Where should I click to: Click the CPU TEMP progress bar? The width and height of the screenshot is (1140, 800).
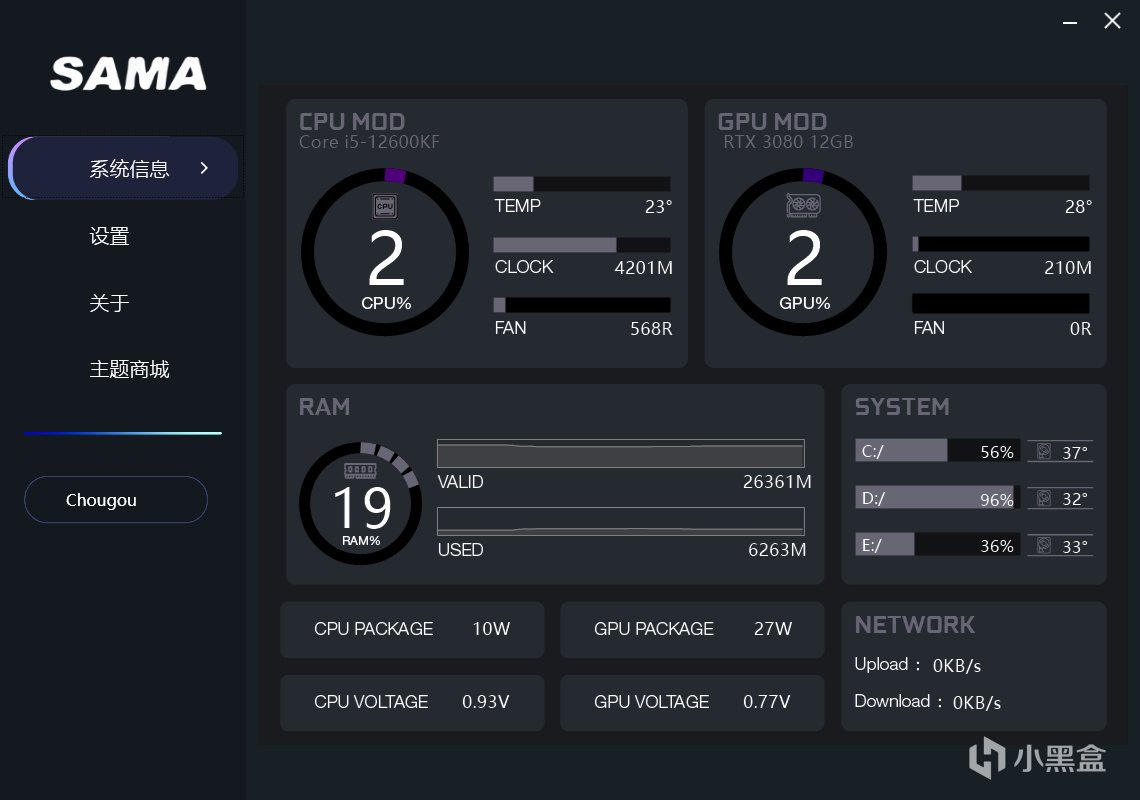coord(582,183)
